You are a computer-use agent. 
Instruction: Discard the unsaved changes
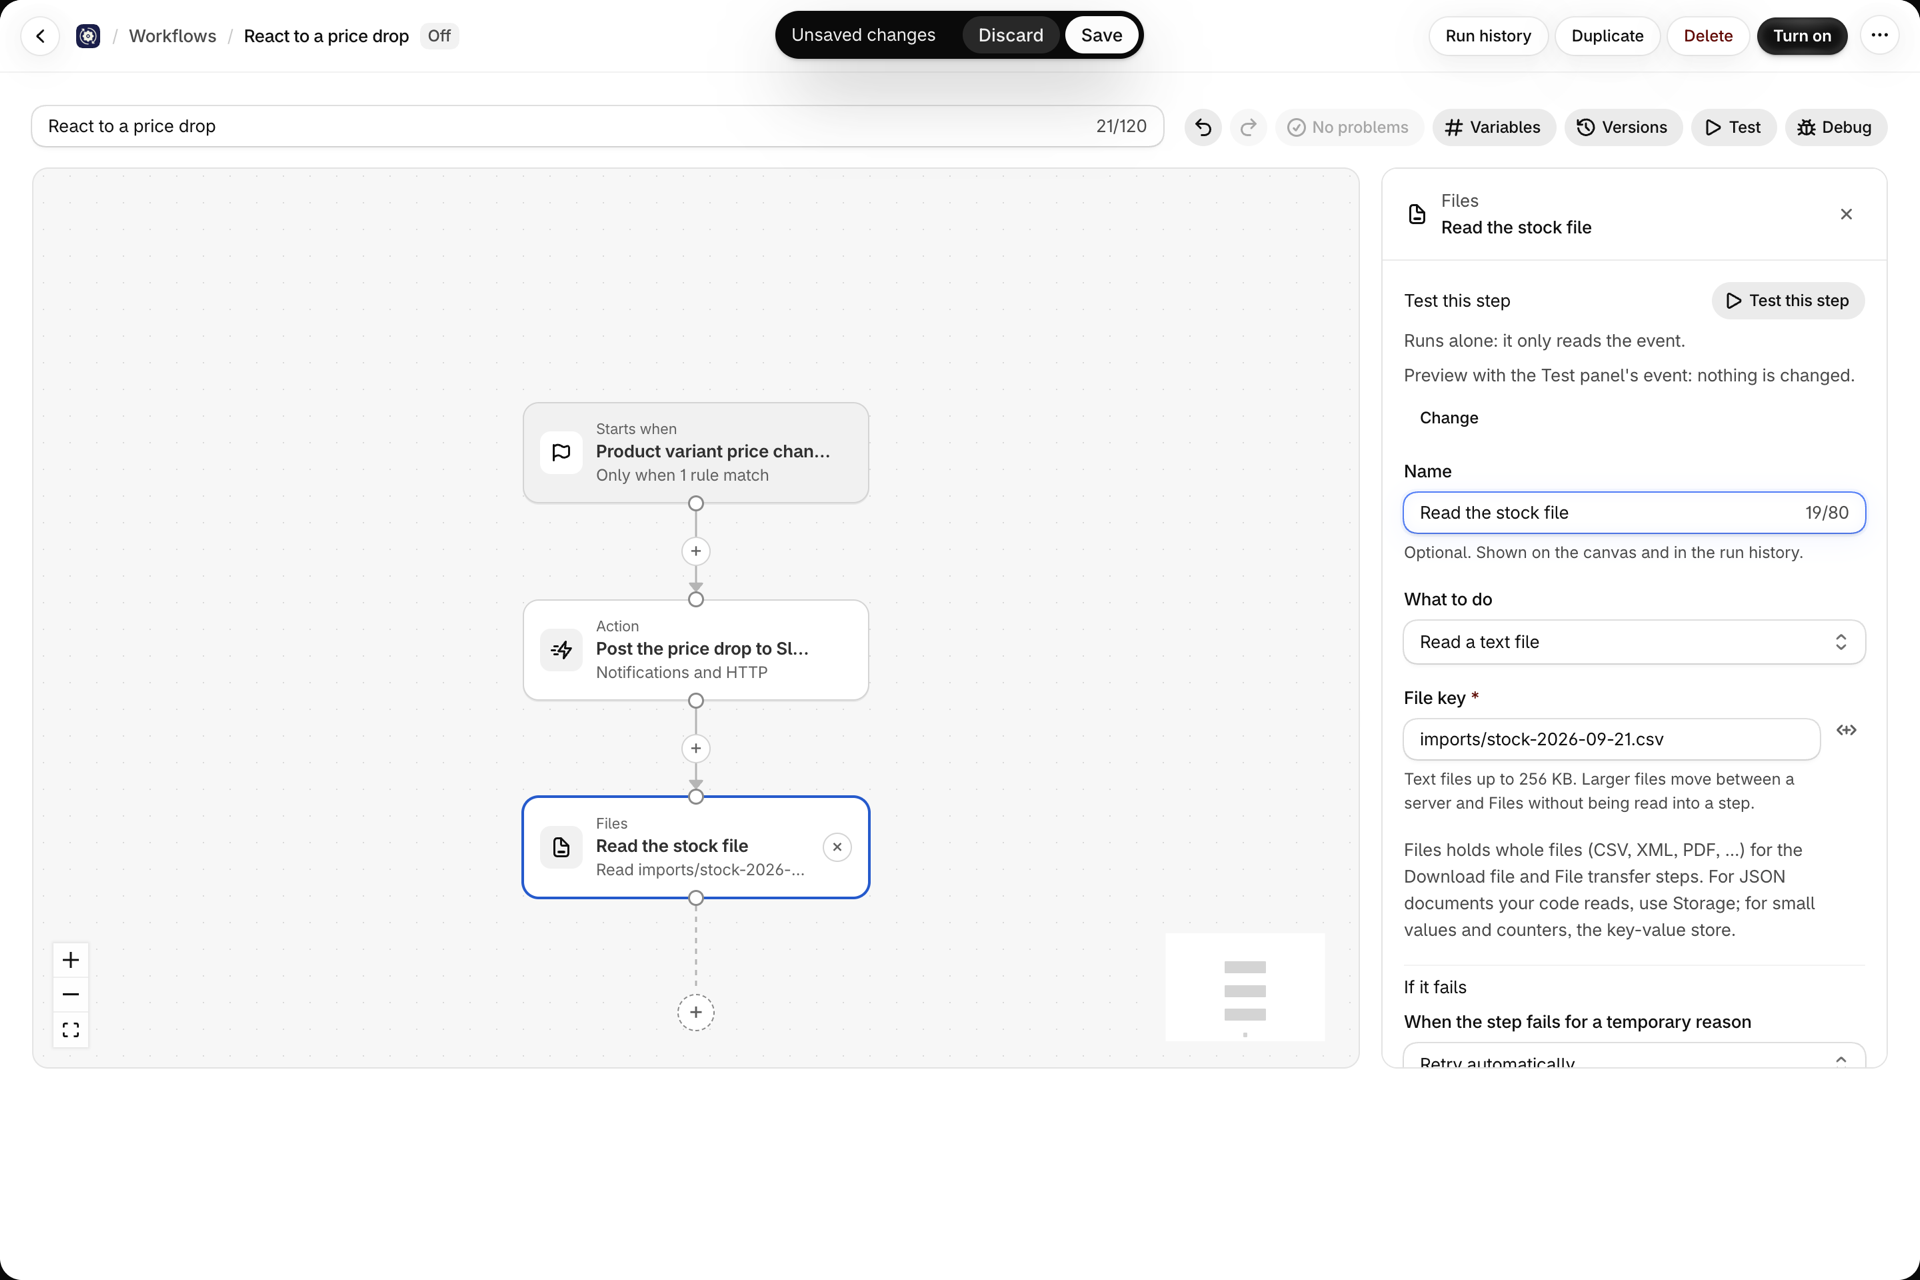(x=1010, y=35)
